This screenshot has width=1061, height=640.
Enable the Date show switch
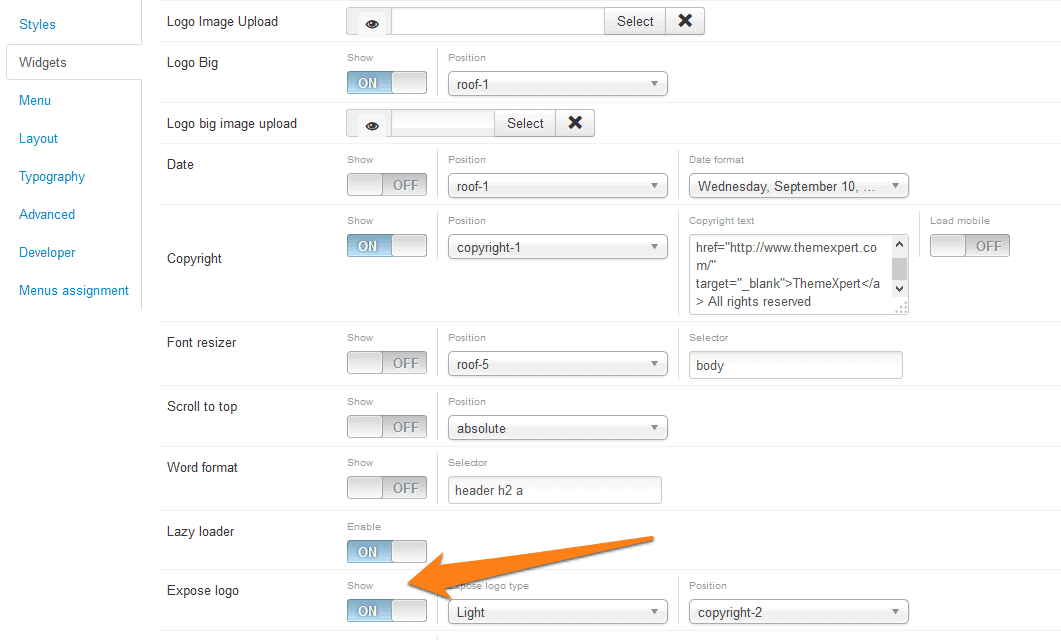click(387, 186)
